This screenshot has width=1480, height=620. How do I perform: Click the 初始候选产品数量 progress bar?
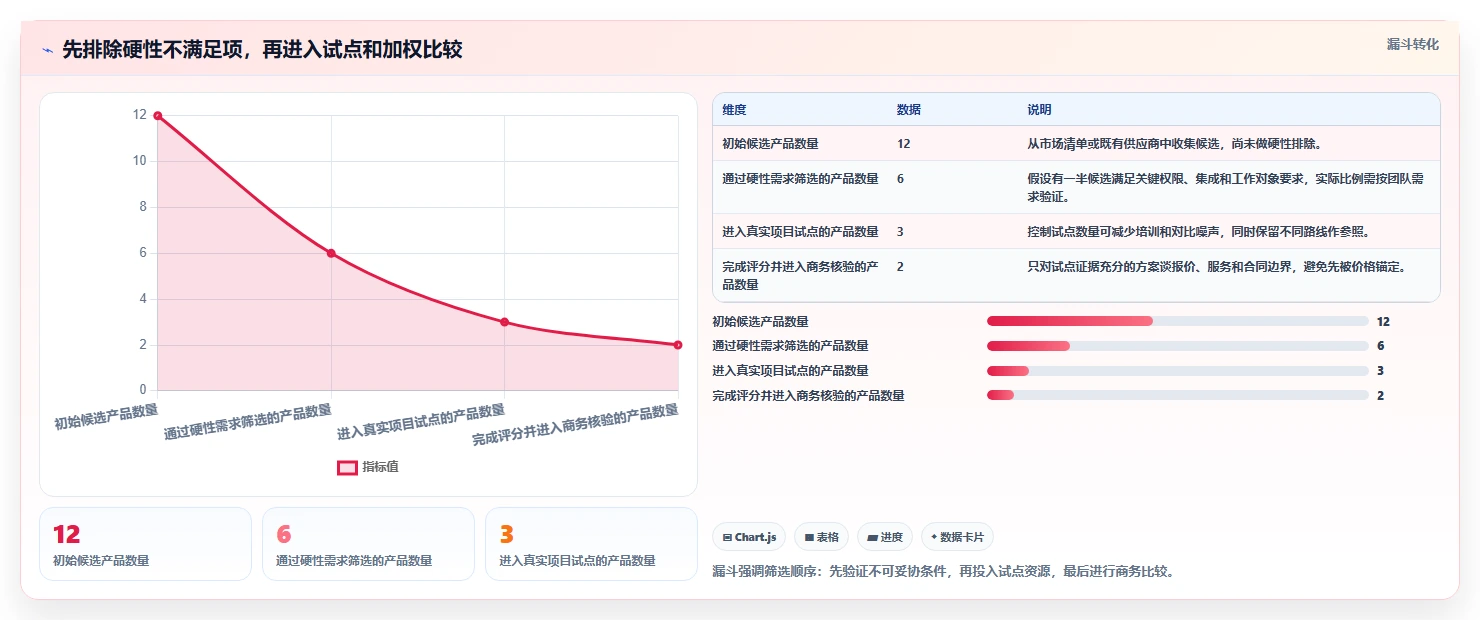(1177, 321)
